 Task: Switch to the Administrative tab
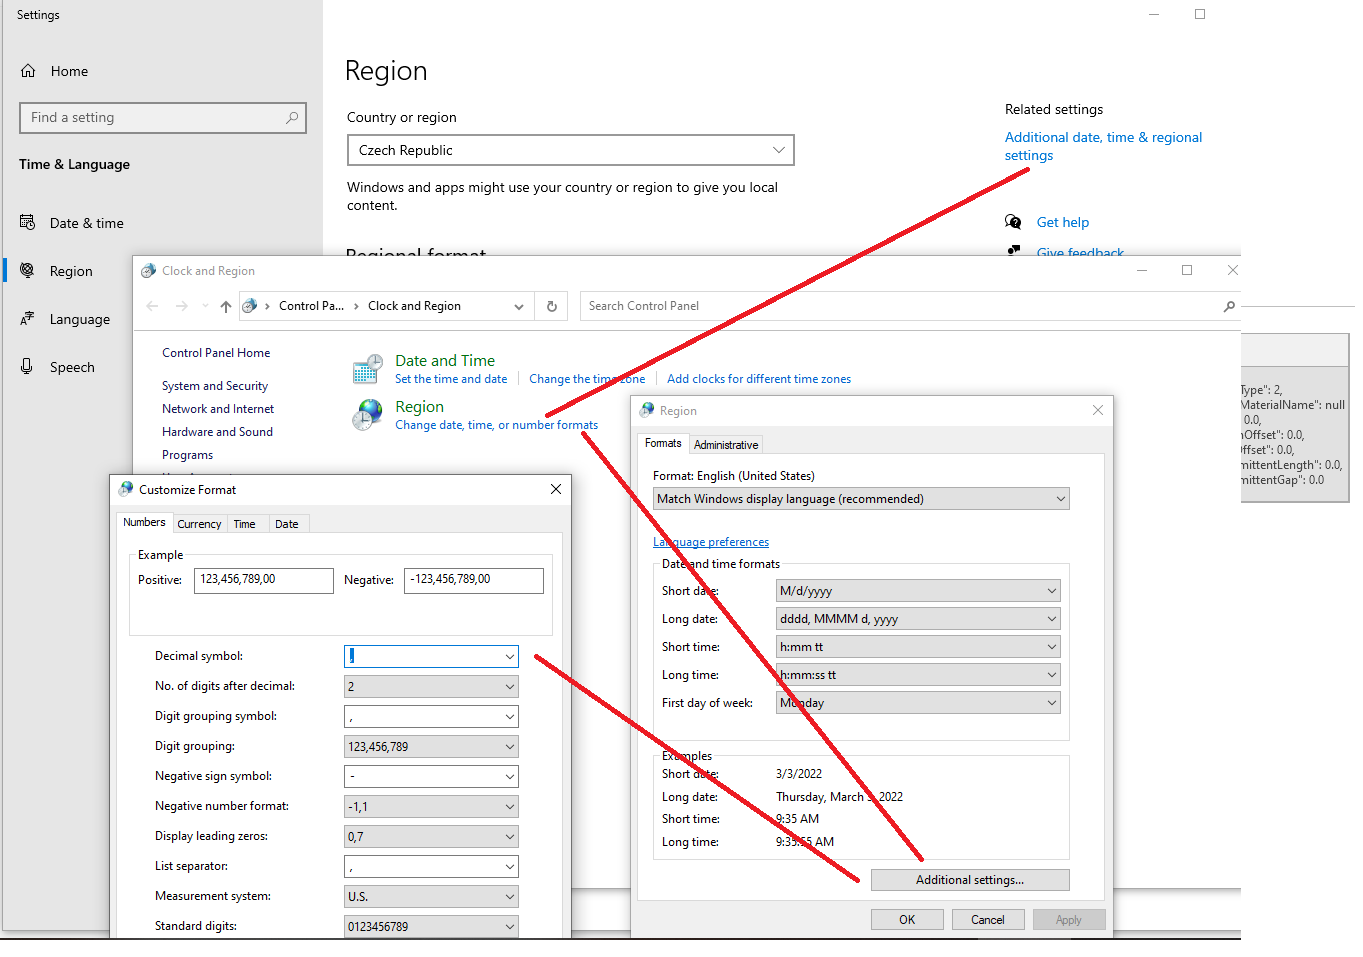726,445
